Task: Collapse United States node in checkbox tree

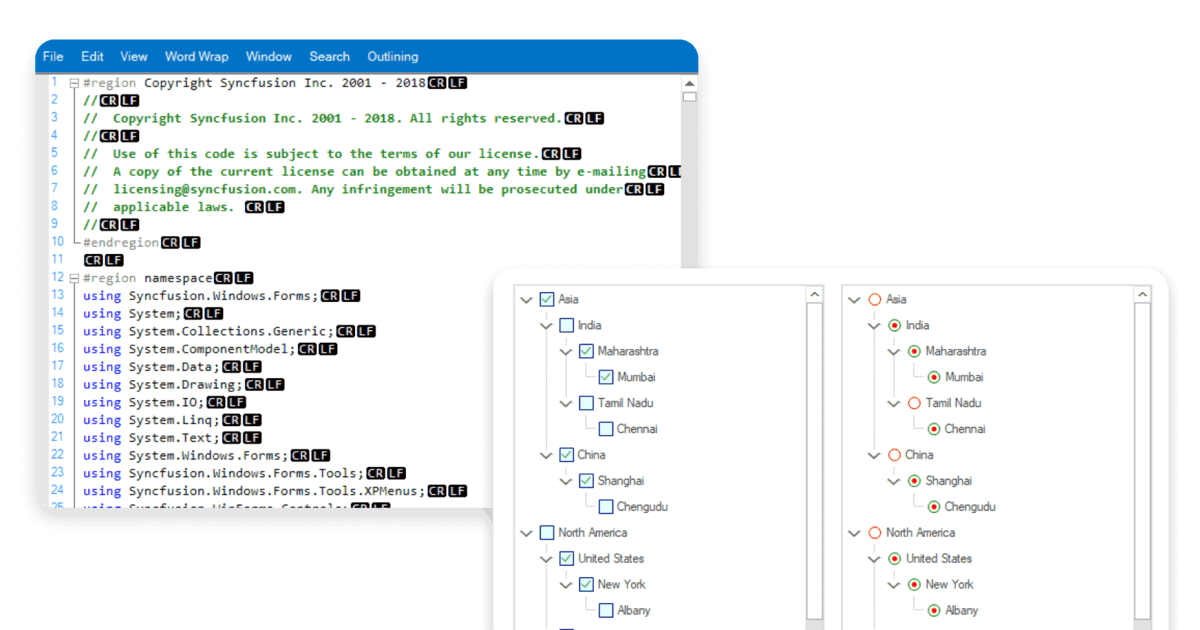Action: 546,559
